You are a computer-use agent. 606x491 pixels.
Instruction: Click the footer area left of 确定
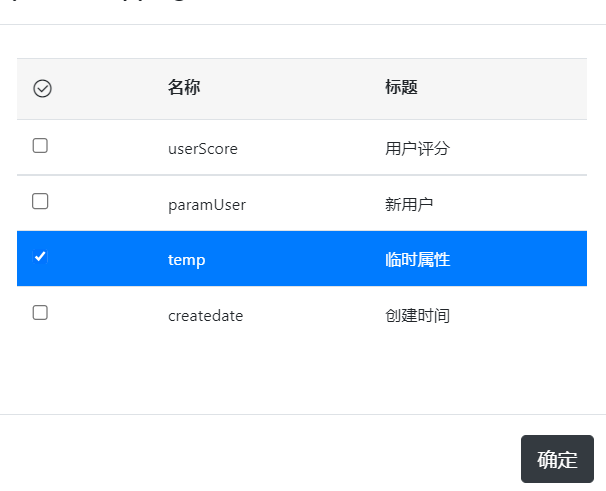tap(260, 458)
